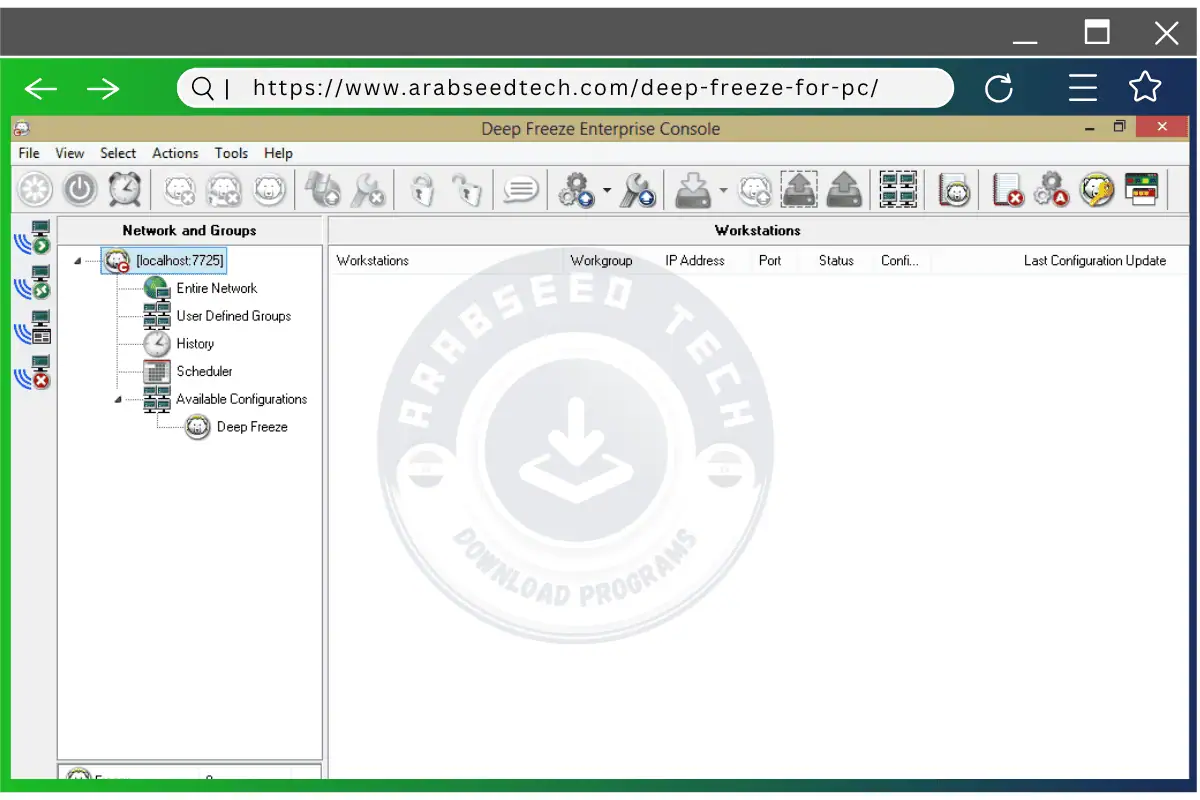Select Entire Network in the tree
The image size is (1200, 800).
pyautogui.click(x=216, y=288)
